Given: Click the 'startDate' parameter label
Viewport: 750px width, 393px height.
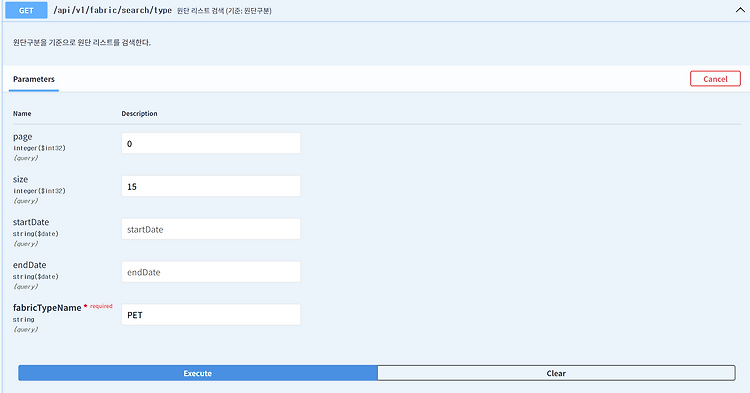Looking at the screenshot, I should 31,222.
